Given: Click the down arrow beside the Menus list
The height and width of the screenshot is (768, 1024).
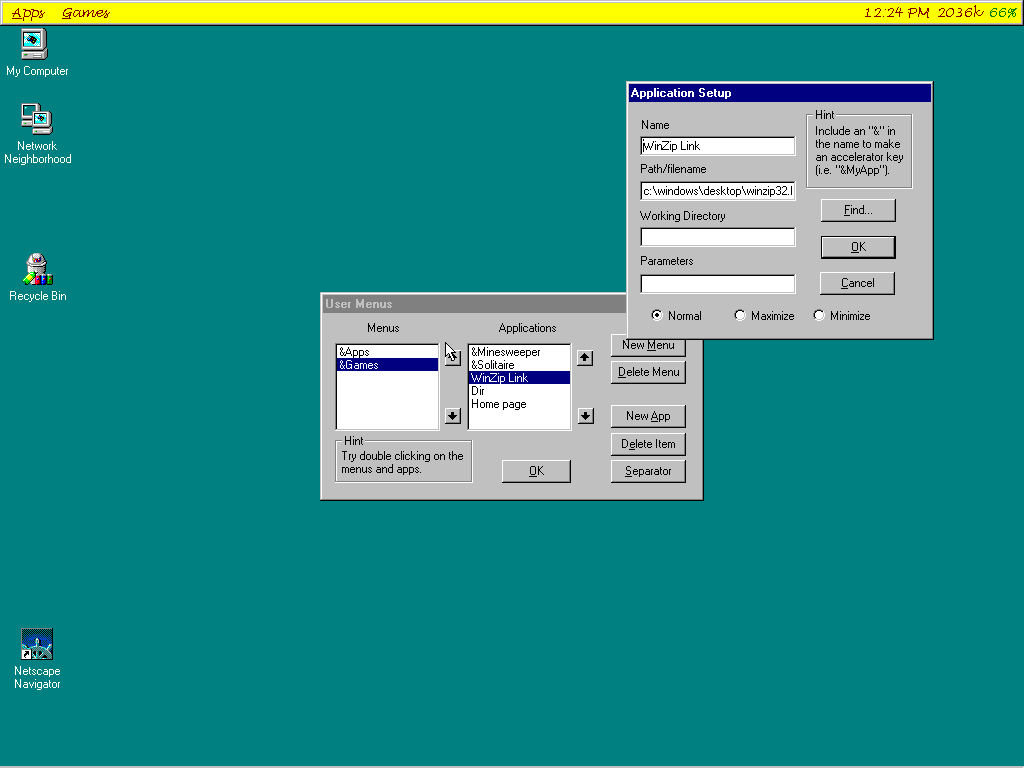Looking at the screenshot, I should pos(452,416).
